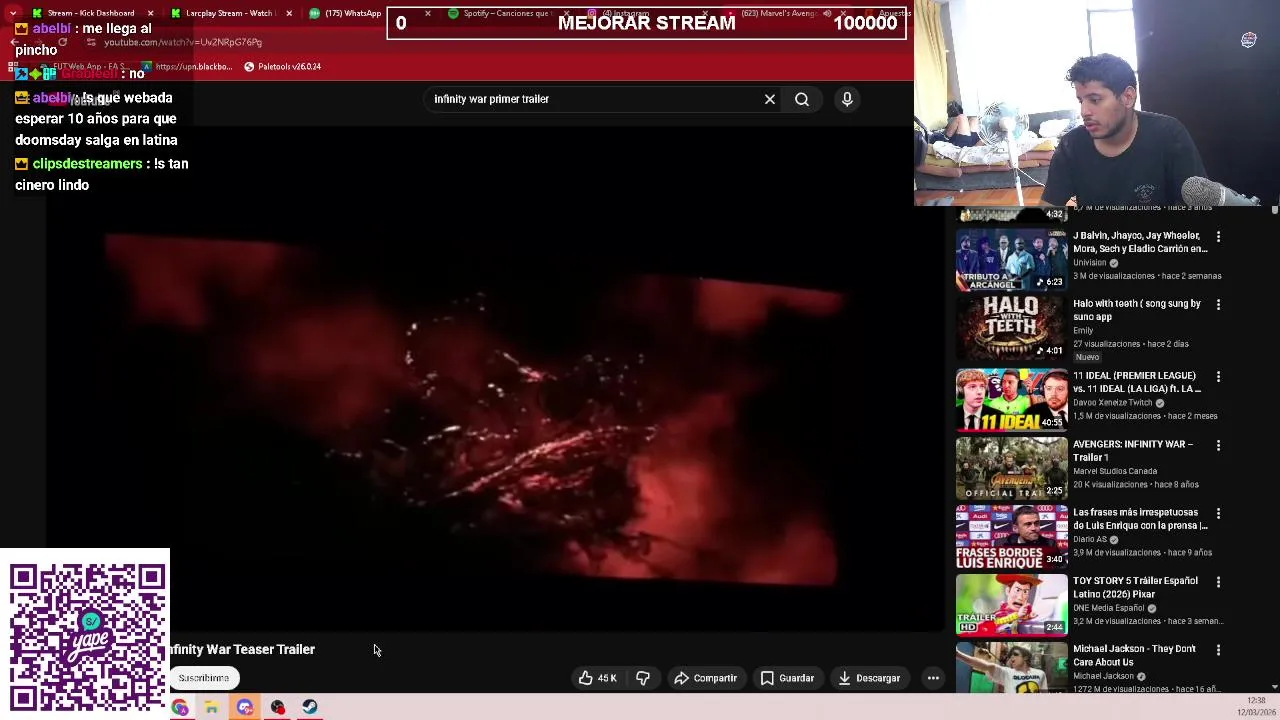1280x720 pixels.
Task: Click the Descargar download button
Action: coord(869,678)
